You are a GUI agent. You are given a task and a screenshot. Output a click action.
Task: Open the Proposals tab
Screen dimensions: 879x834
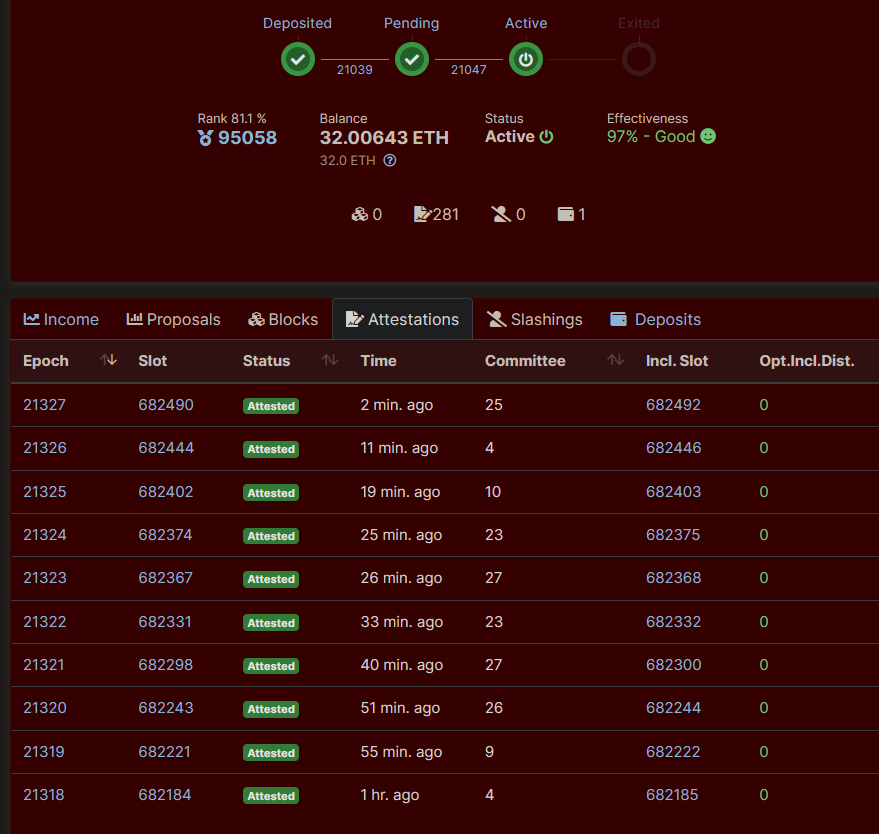click(x=173, y=319)
